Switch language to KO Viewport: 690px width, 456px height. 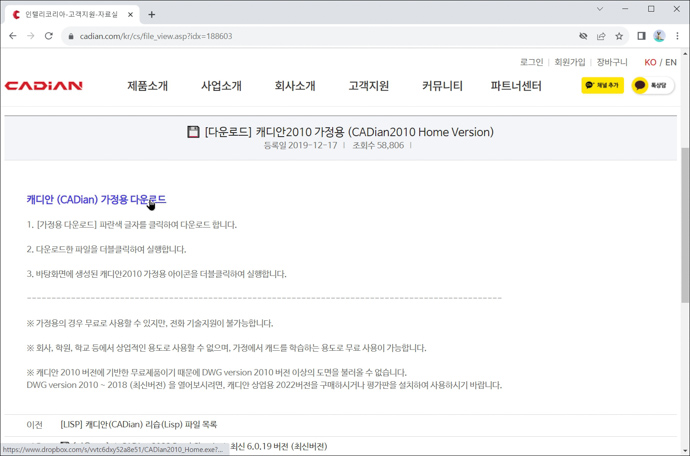(650, 63)
